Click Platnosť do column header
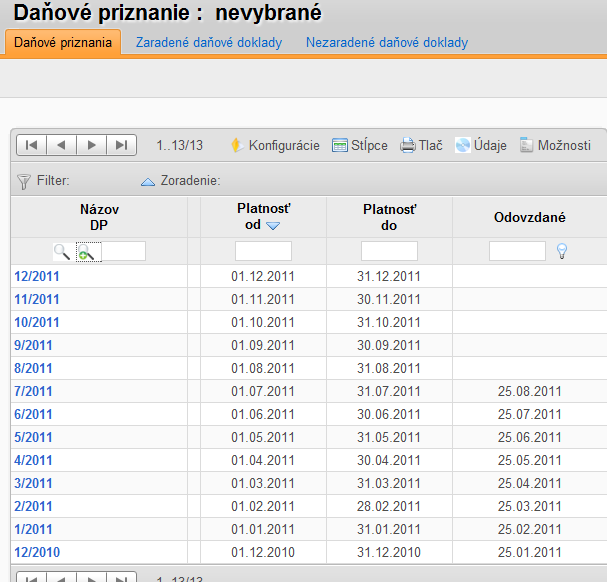Screen dimensions: 607x582 pyautogui.click(x=389, y=217)
